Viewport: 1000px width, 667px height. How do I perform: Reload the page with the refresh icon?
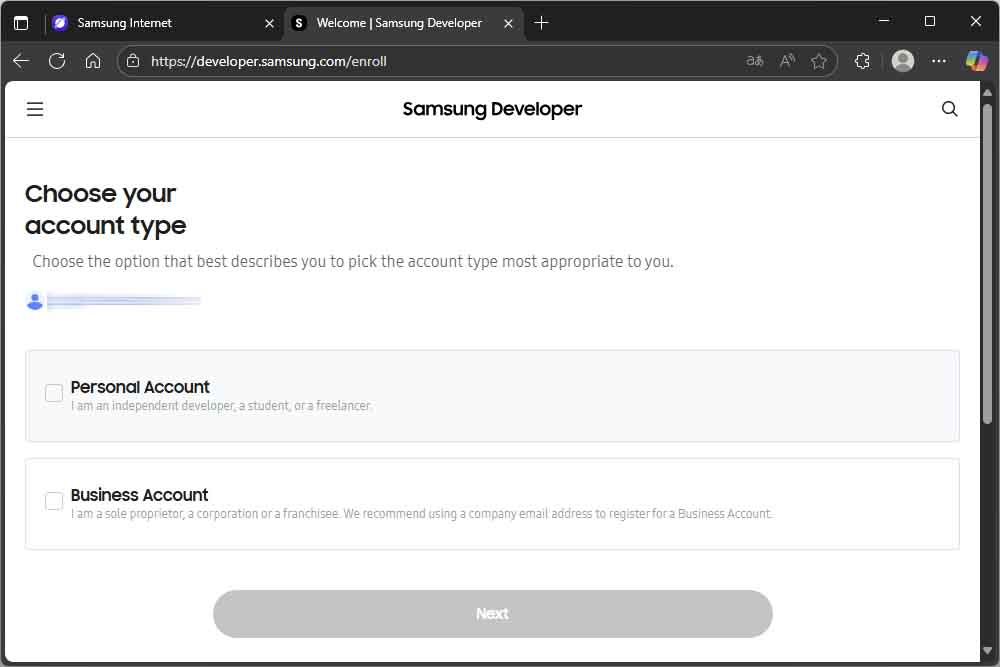tap(57, 61)
